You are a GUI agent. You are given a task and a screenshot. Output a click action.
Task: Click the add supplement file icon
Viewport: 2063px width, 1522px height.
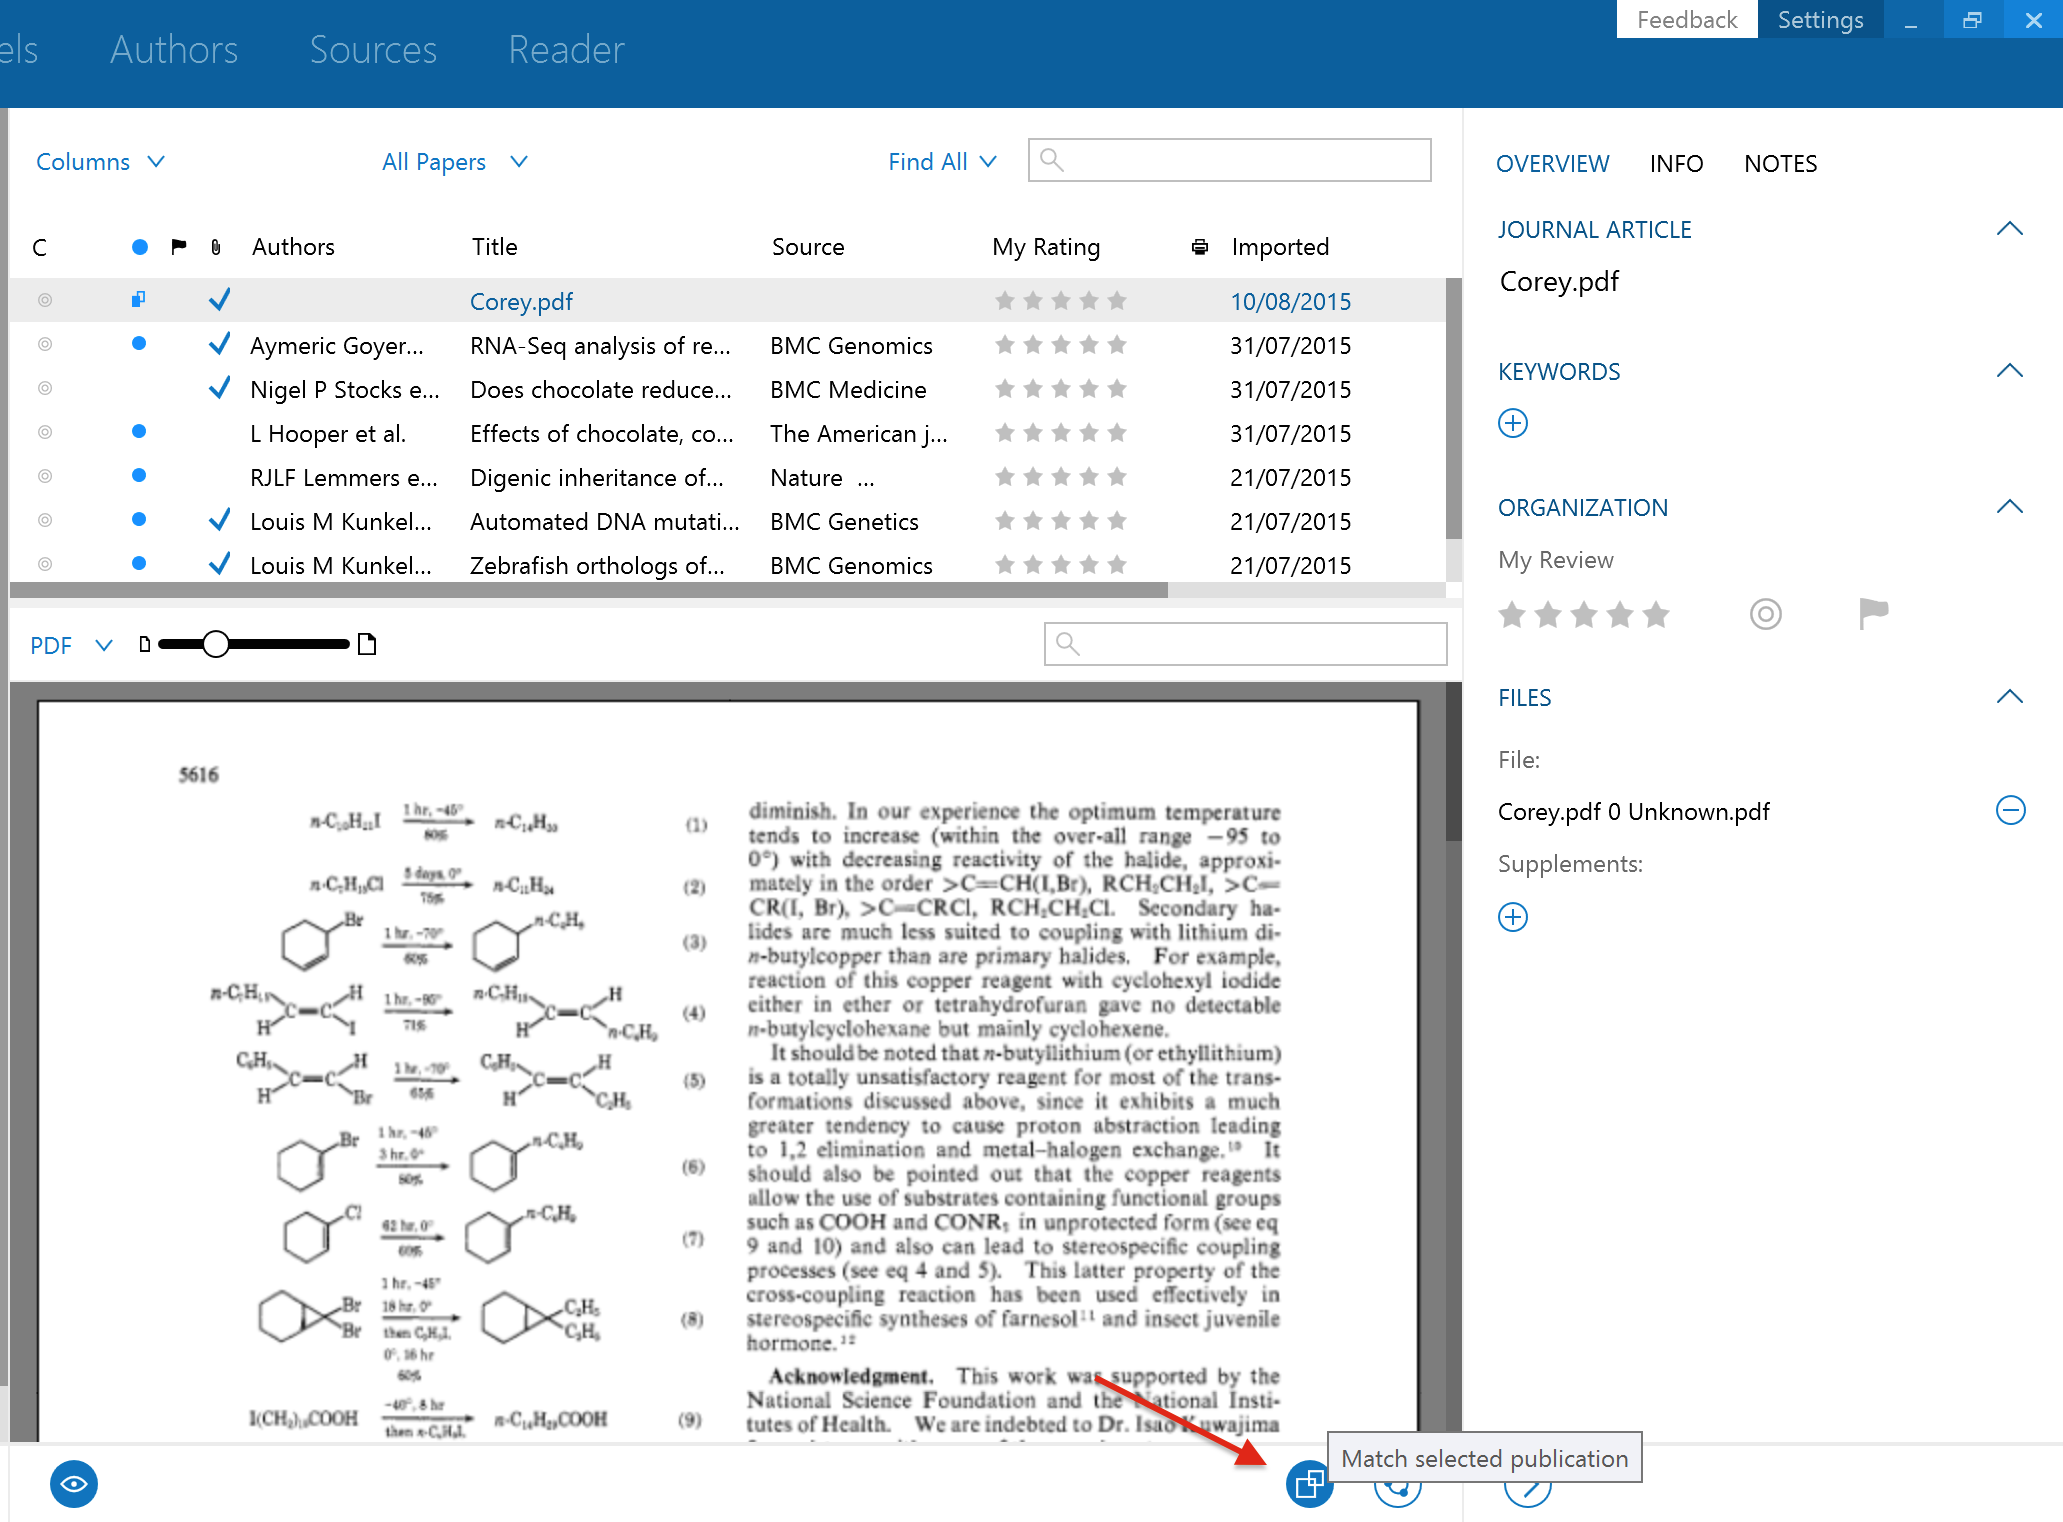tap(1512, 916)
